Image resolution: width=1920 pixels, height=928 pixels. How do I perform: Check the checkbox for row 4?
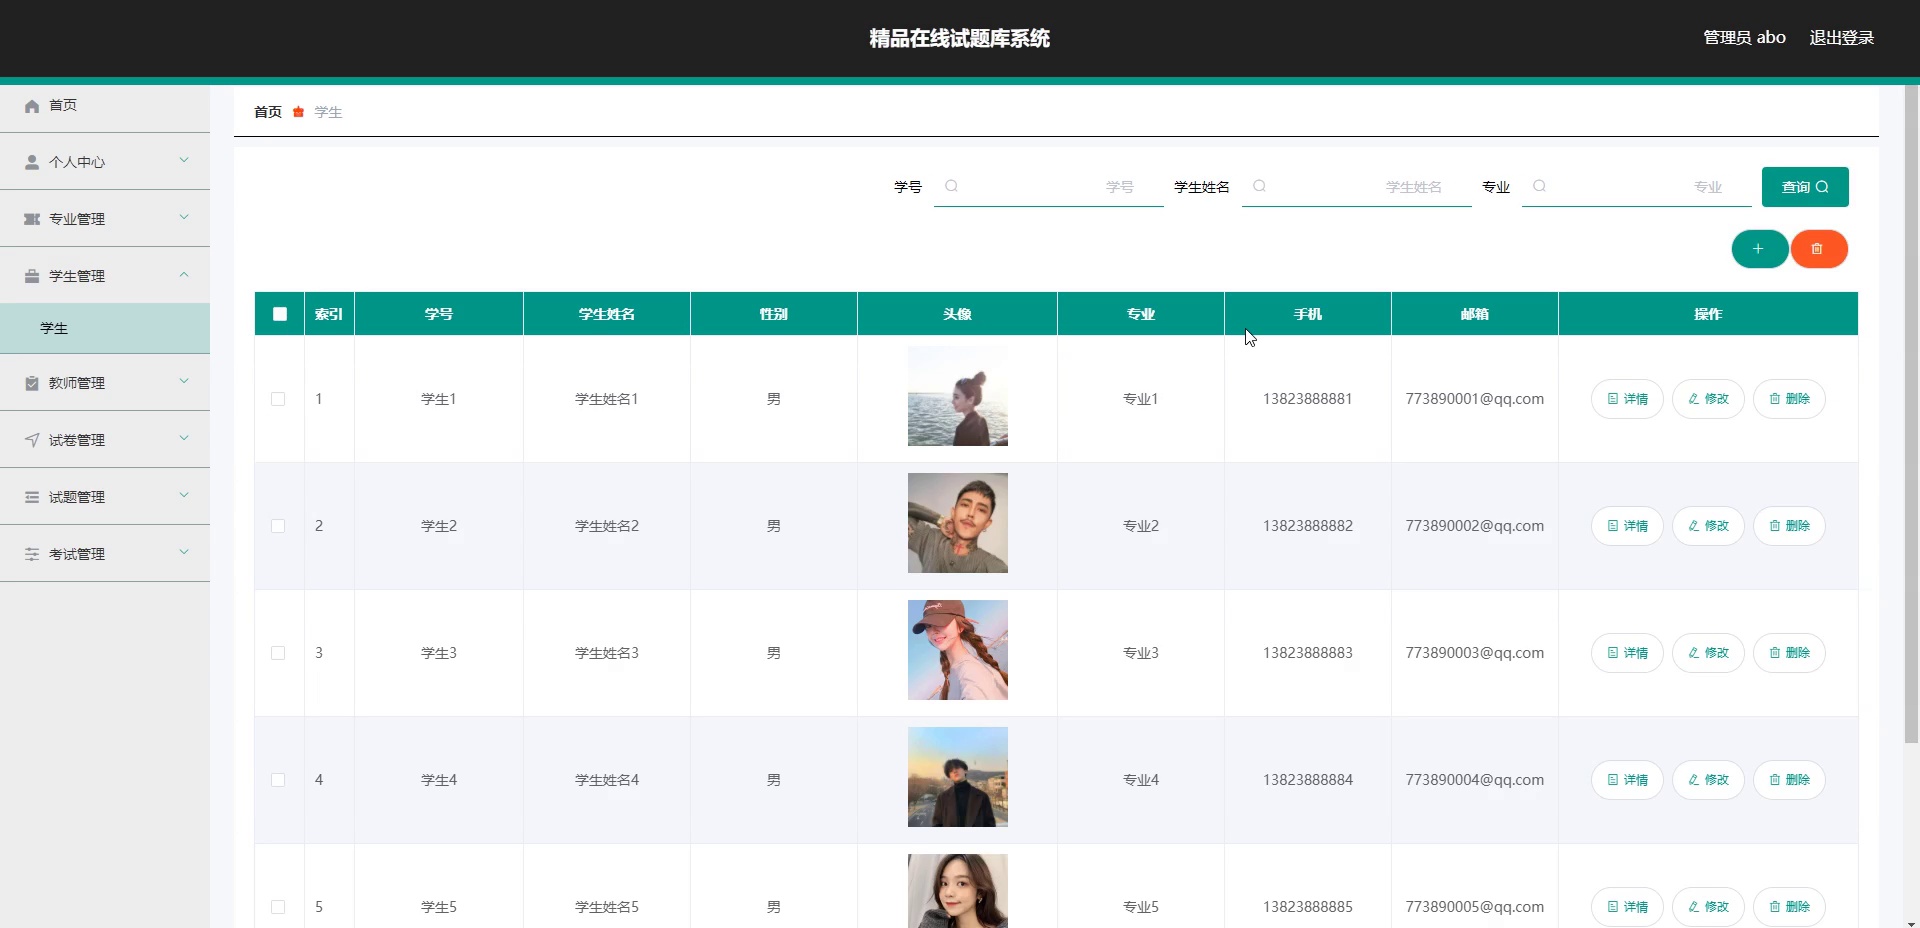[x=278, y=780]
